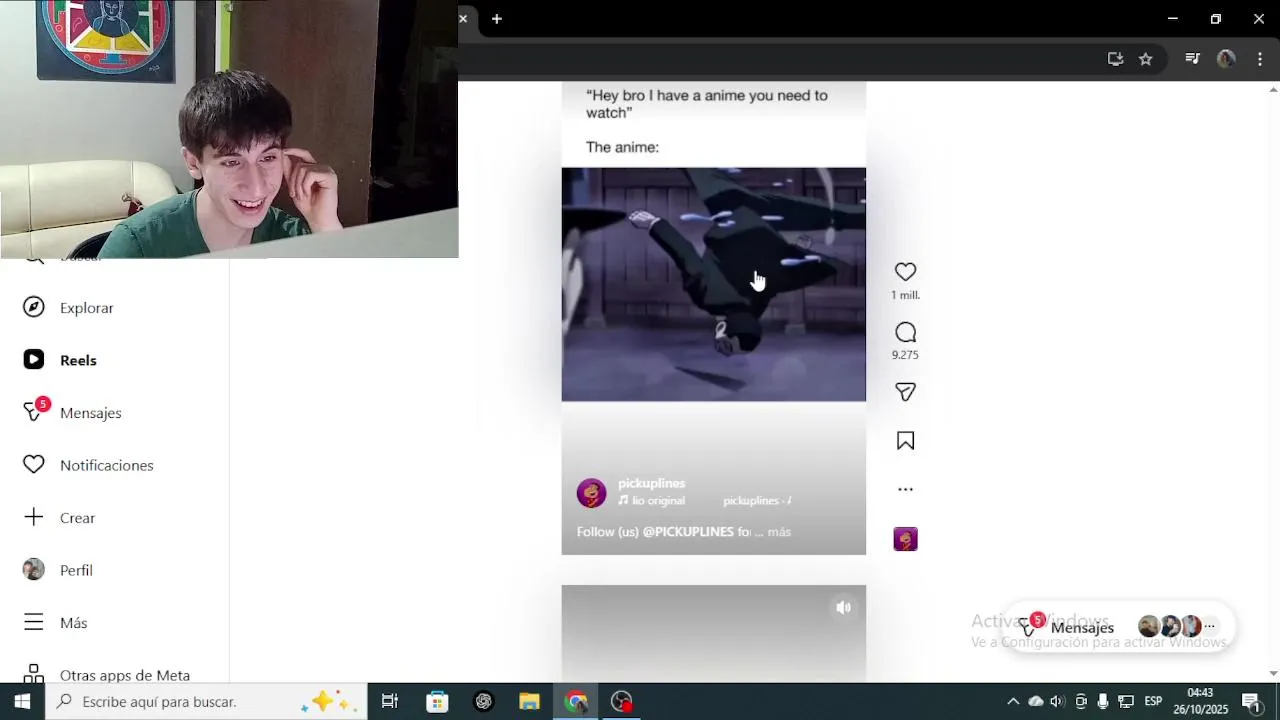Open comments via the speech bubble icon
The height and width of the screenshot is (720, 1280).
click(x=905, y=332)
